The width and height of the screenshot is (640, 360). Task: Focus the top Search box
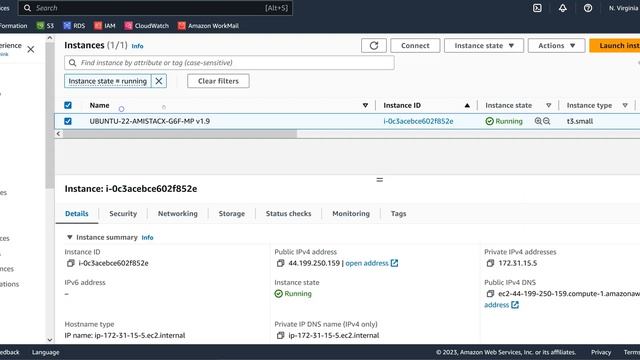pyautogui.click(x=156, y=8)
